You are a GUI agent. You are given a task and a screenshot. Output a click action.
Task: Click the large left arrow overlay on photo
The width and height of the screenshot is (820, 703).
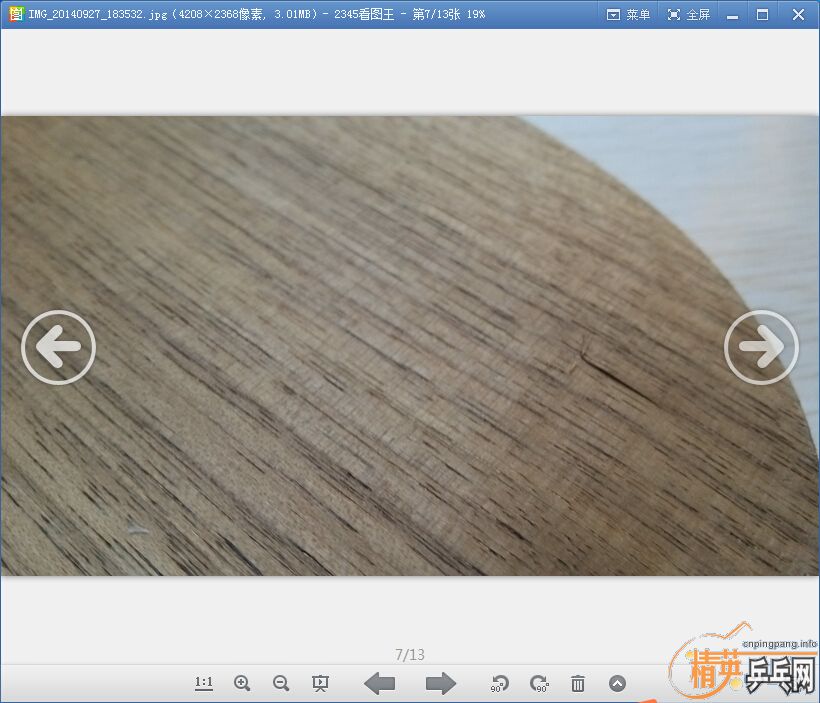pyautogui.click(x=58, y=348)
